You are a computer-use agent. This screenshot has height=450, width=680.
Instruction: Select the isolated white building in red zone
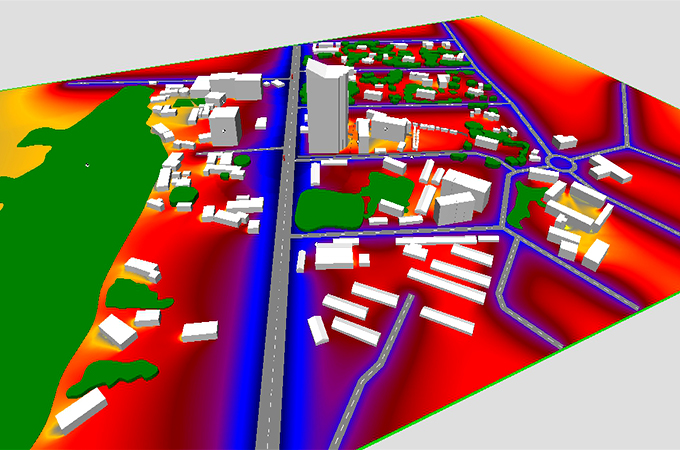point(200,331)
